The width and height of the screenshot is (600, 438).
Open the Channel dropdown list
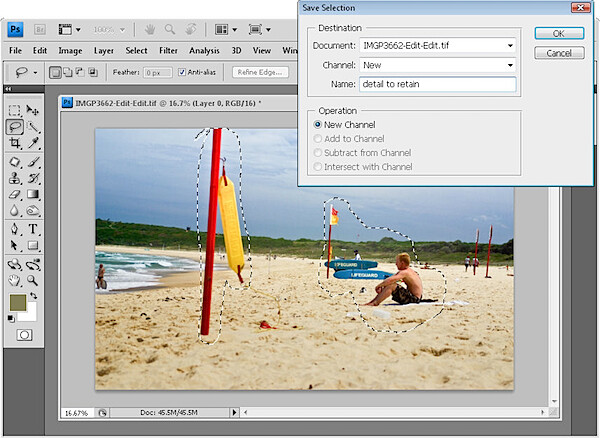437,65
